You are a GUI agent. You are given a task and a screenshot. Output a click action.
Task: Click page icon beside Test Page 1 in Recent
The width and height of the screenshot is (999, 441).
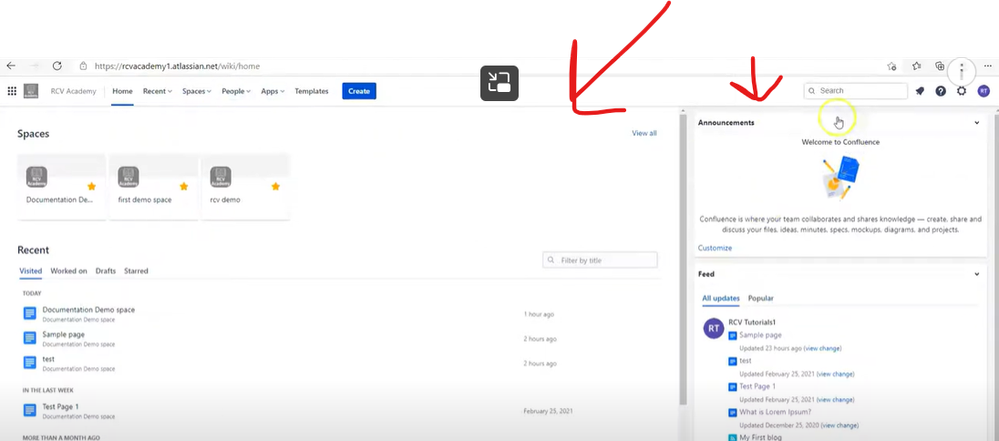coord(29,410)
